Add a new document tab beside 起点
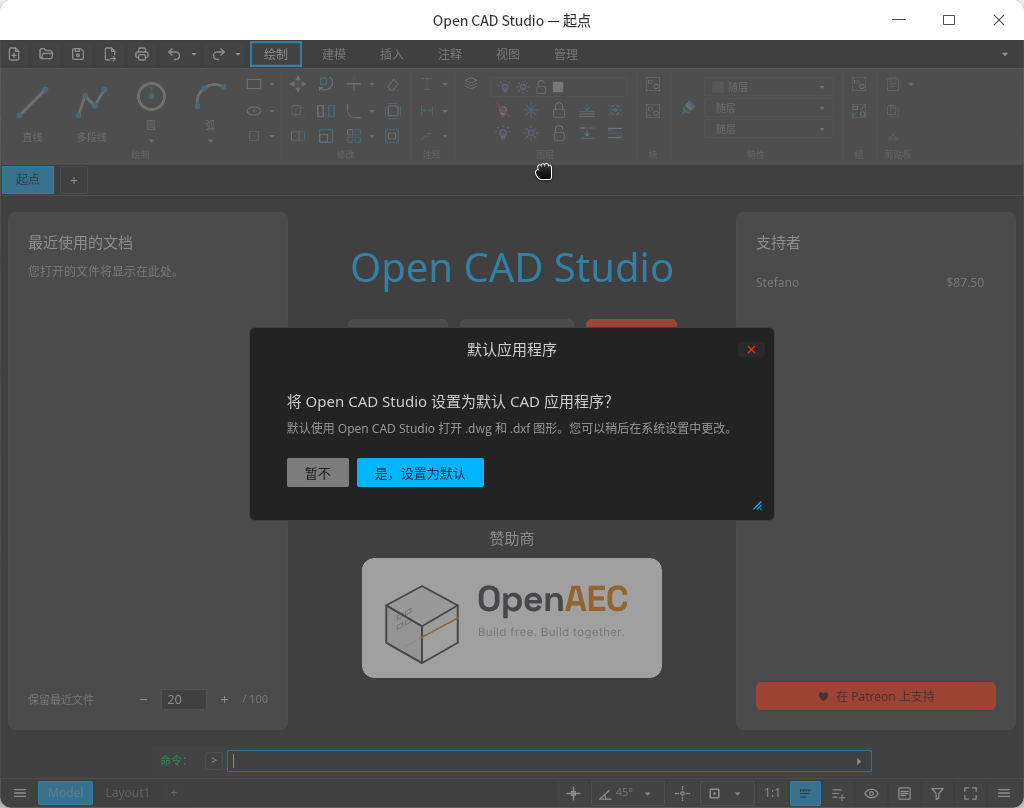1024x808 pixels. 74,180
